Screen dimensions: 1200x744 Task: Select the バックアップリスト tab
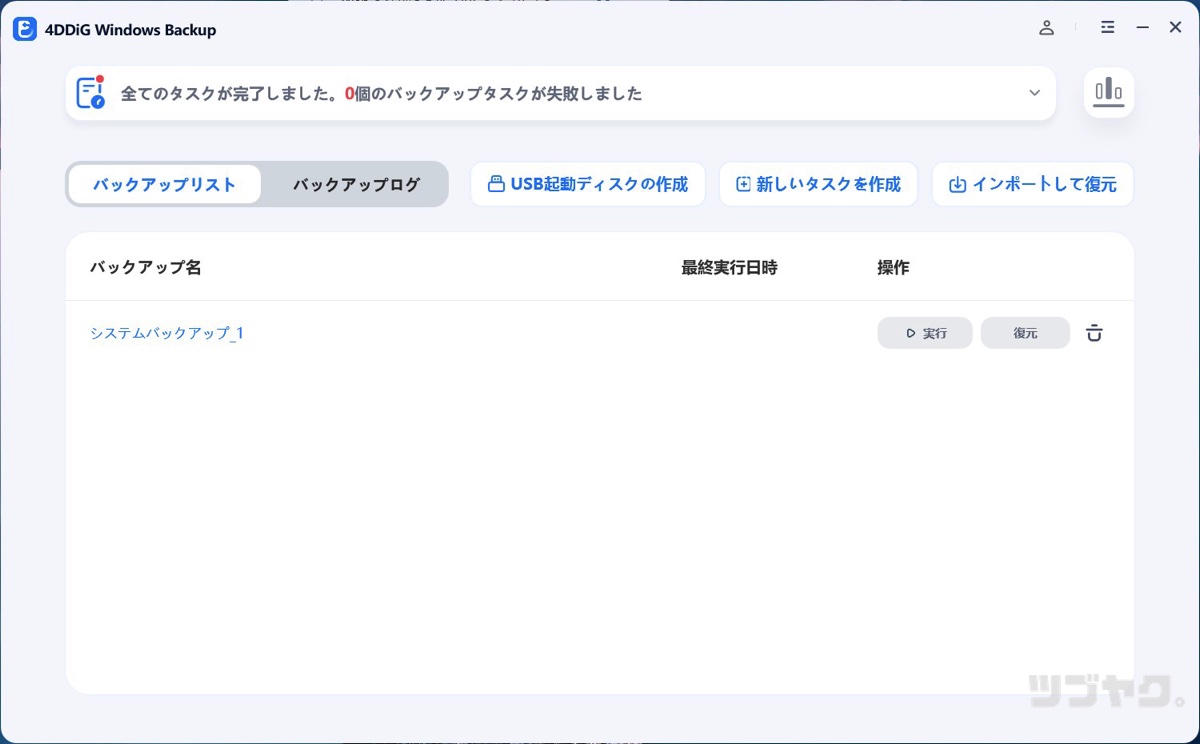[x=165, y=184]
